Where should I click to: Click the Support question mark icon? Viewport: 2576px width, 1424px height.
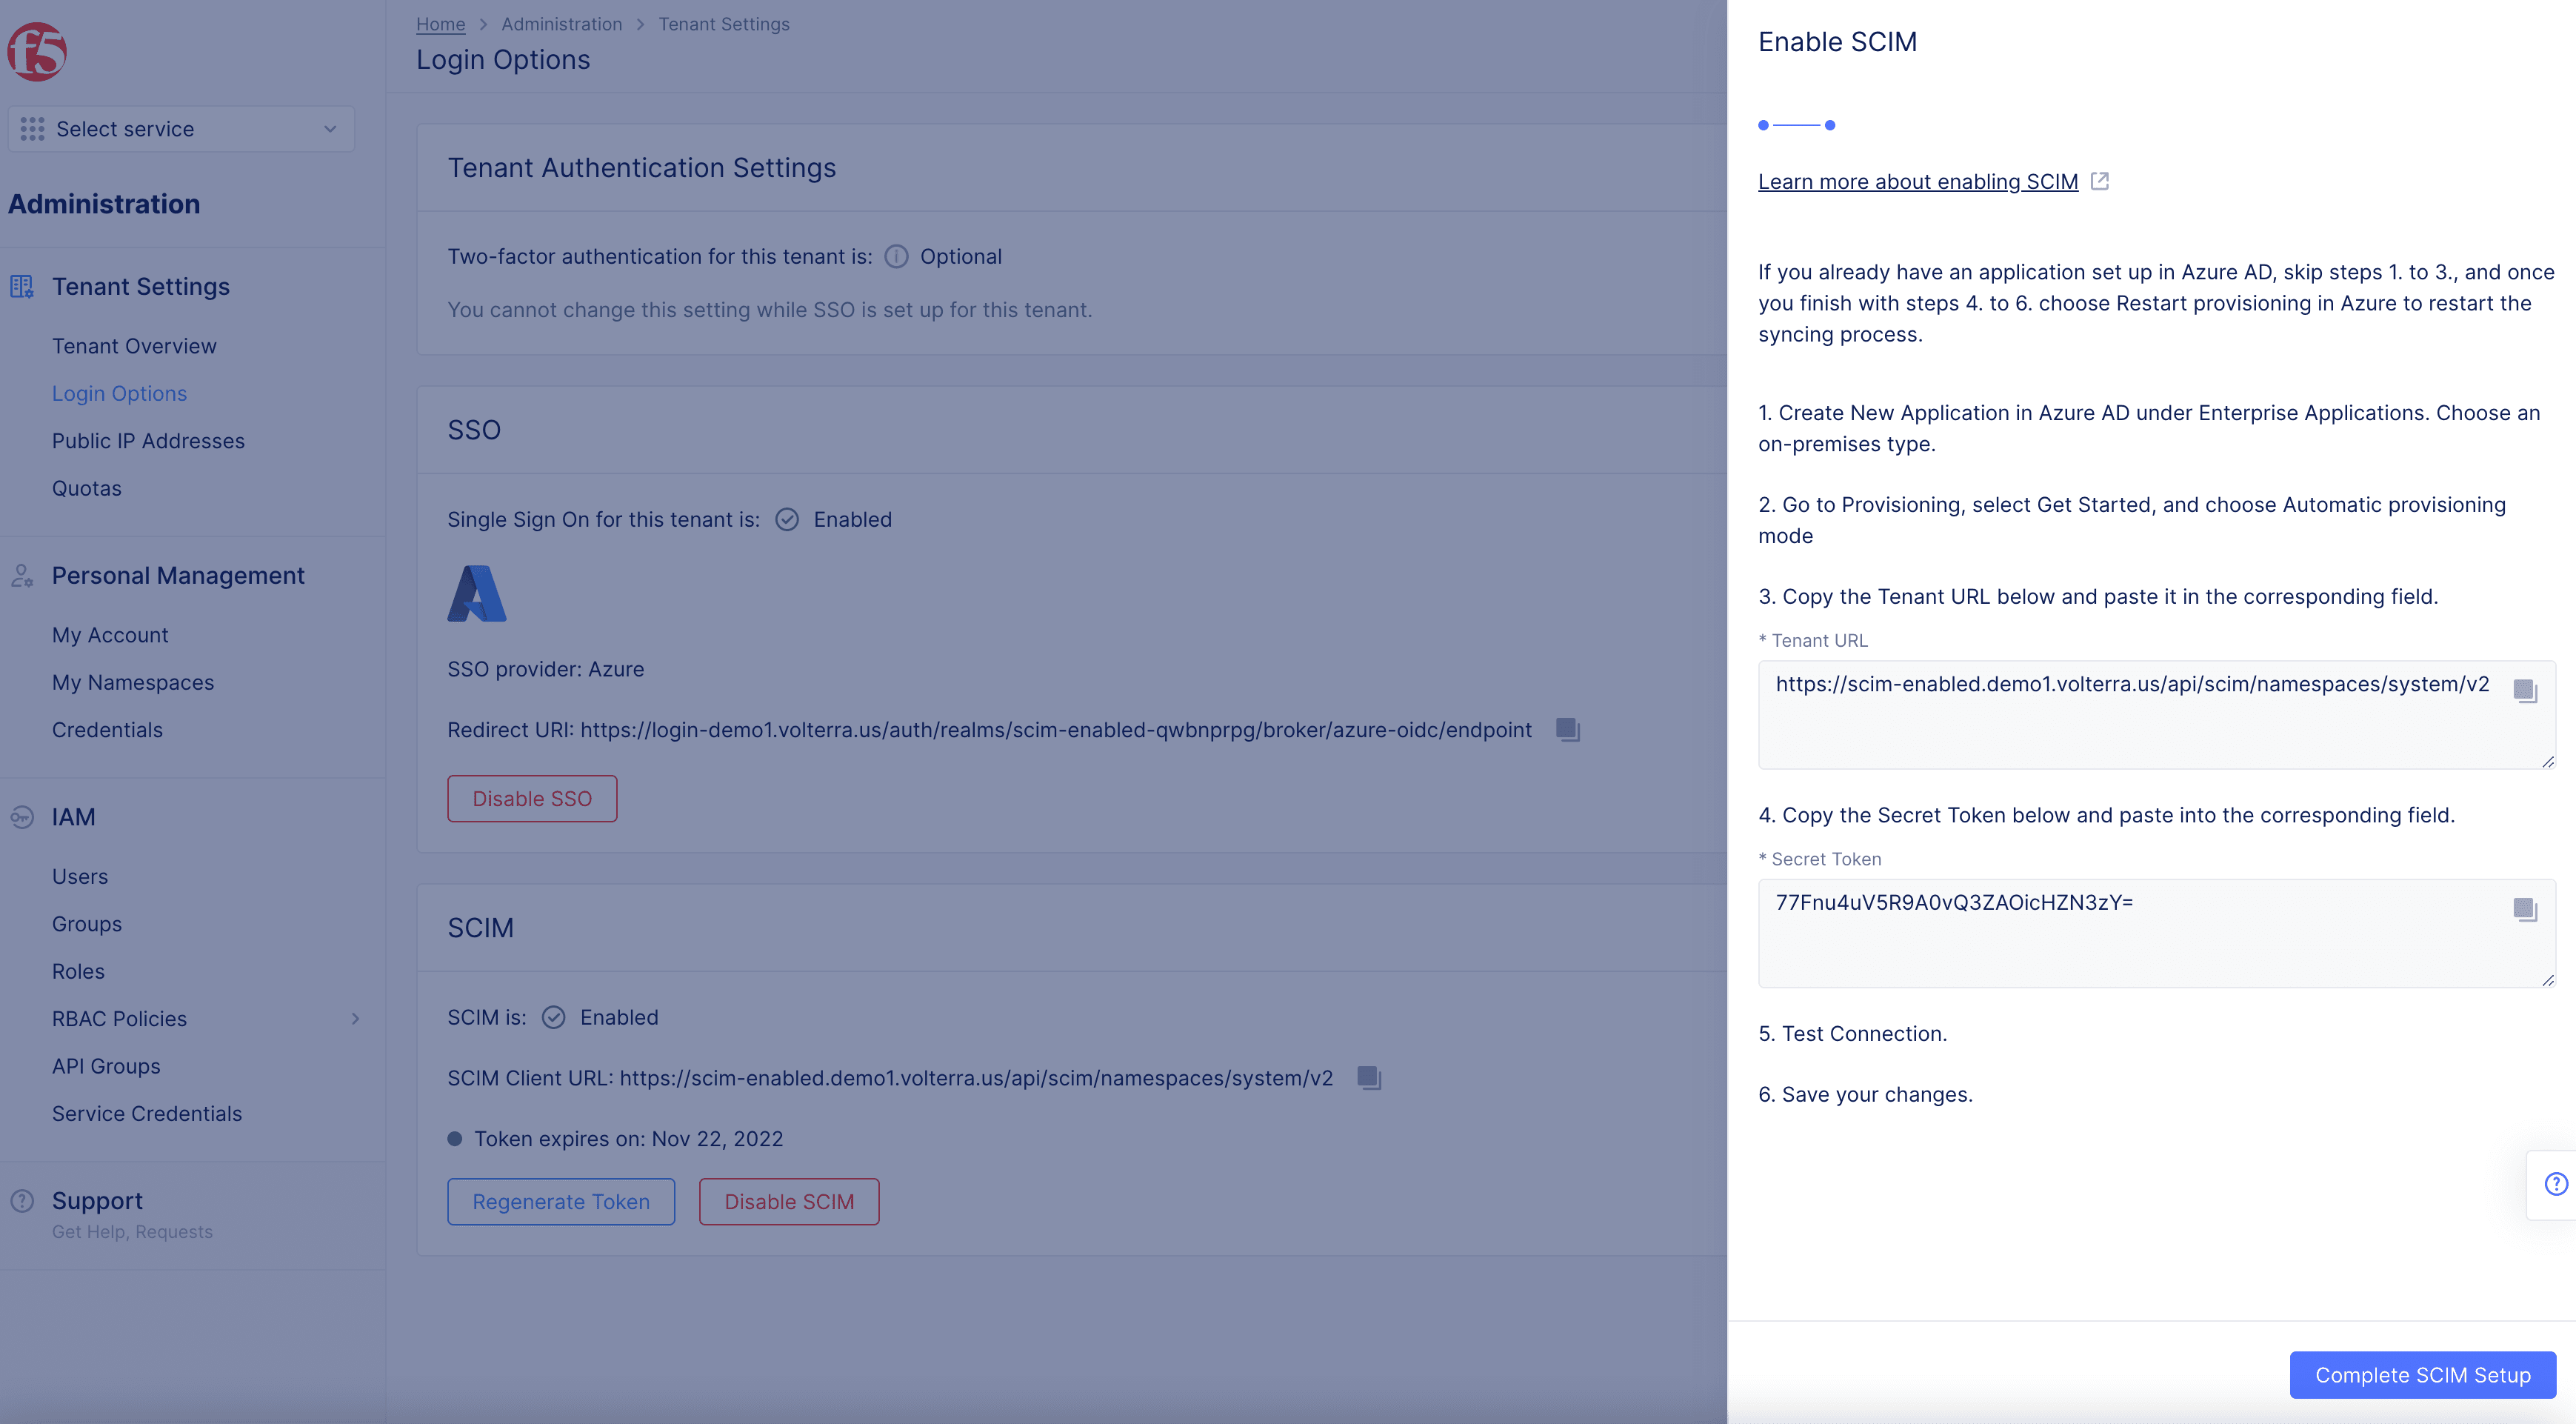point(22,1201)
